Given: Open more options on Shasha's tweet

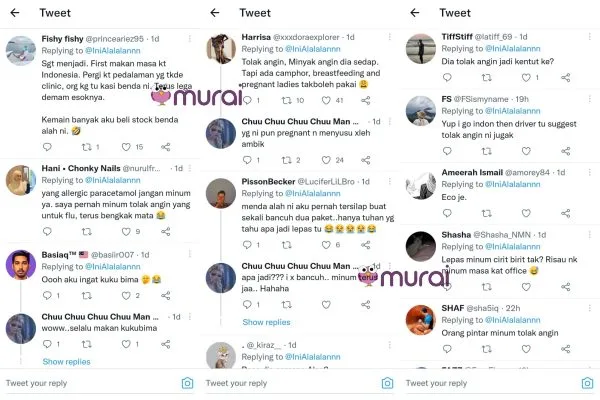Looking at the screenshot, I should pyautogui.click(x=590, y=234).
